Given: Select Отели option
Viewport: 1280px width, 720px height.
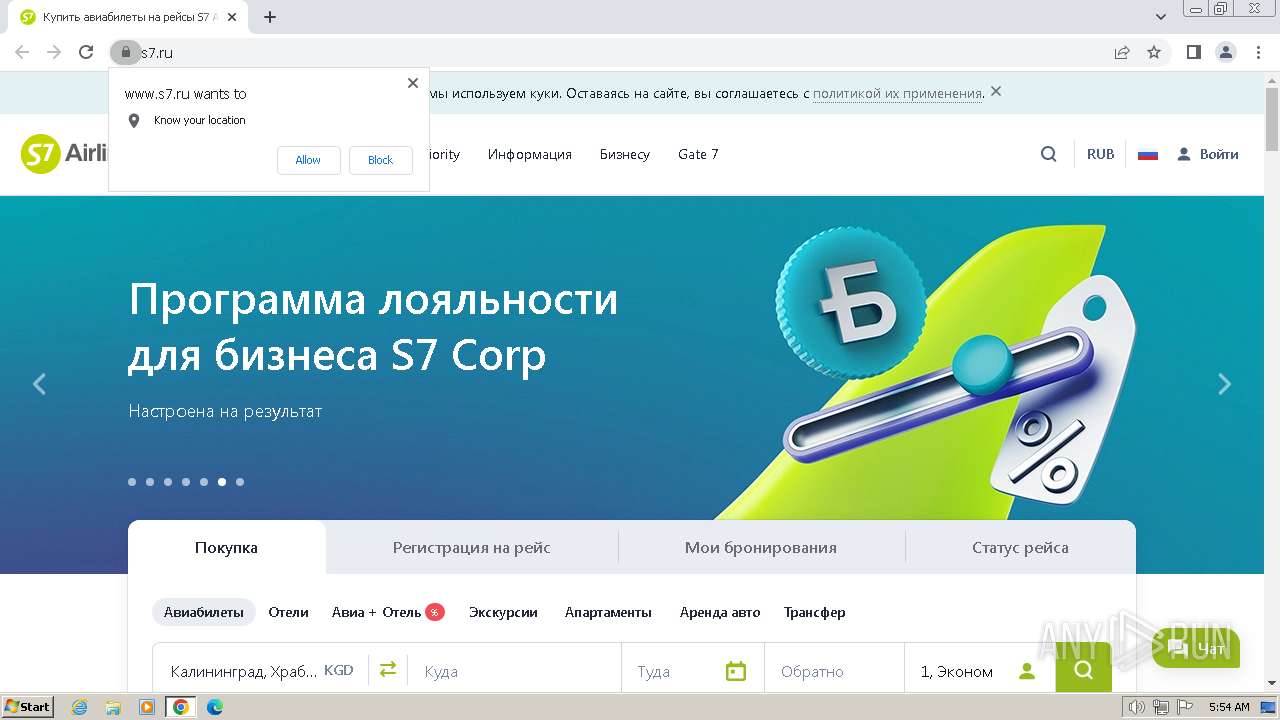Looking at the screenshot, I should pyautogui.click(x=288, y=612).
